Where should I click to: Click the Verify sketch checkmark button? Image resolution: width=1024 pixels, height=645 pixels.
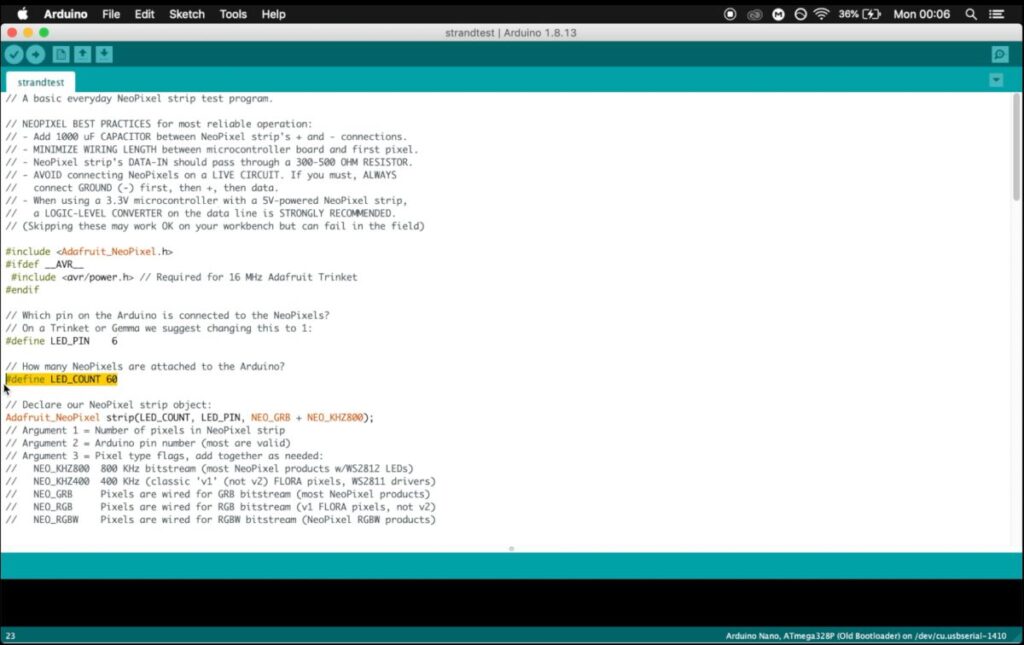point(14,55)
